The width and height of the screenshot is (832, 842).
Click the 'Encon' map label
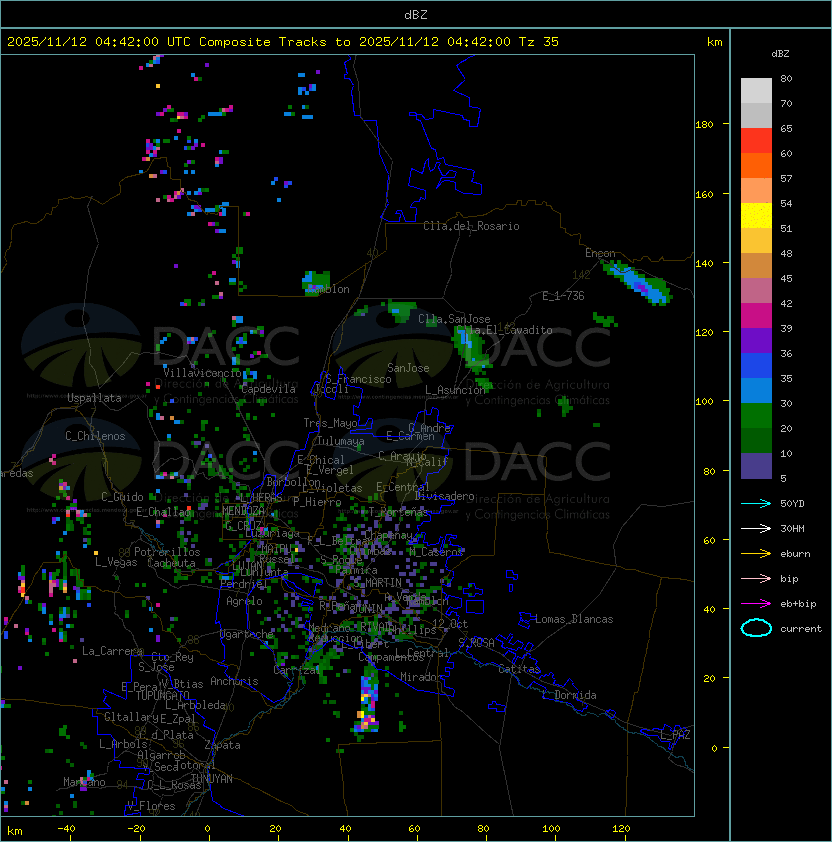tap(600, 253)
